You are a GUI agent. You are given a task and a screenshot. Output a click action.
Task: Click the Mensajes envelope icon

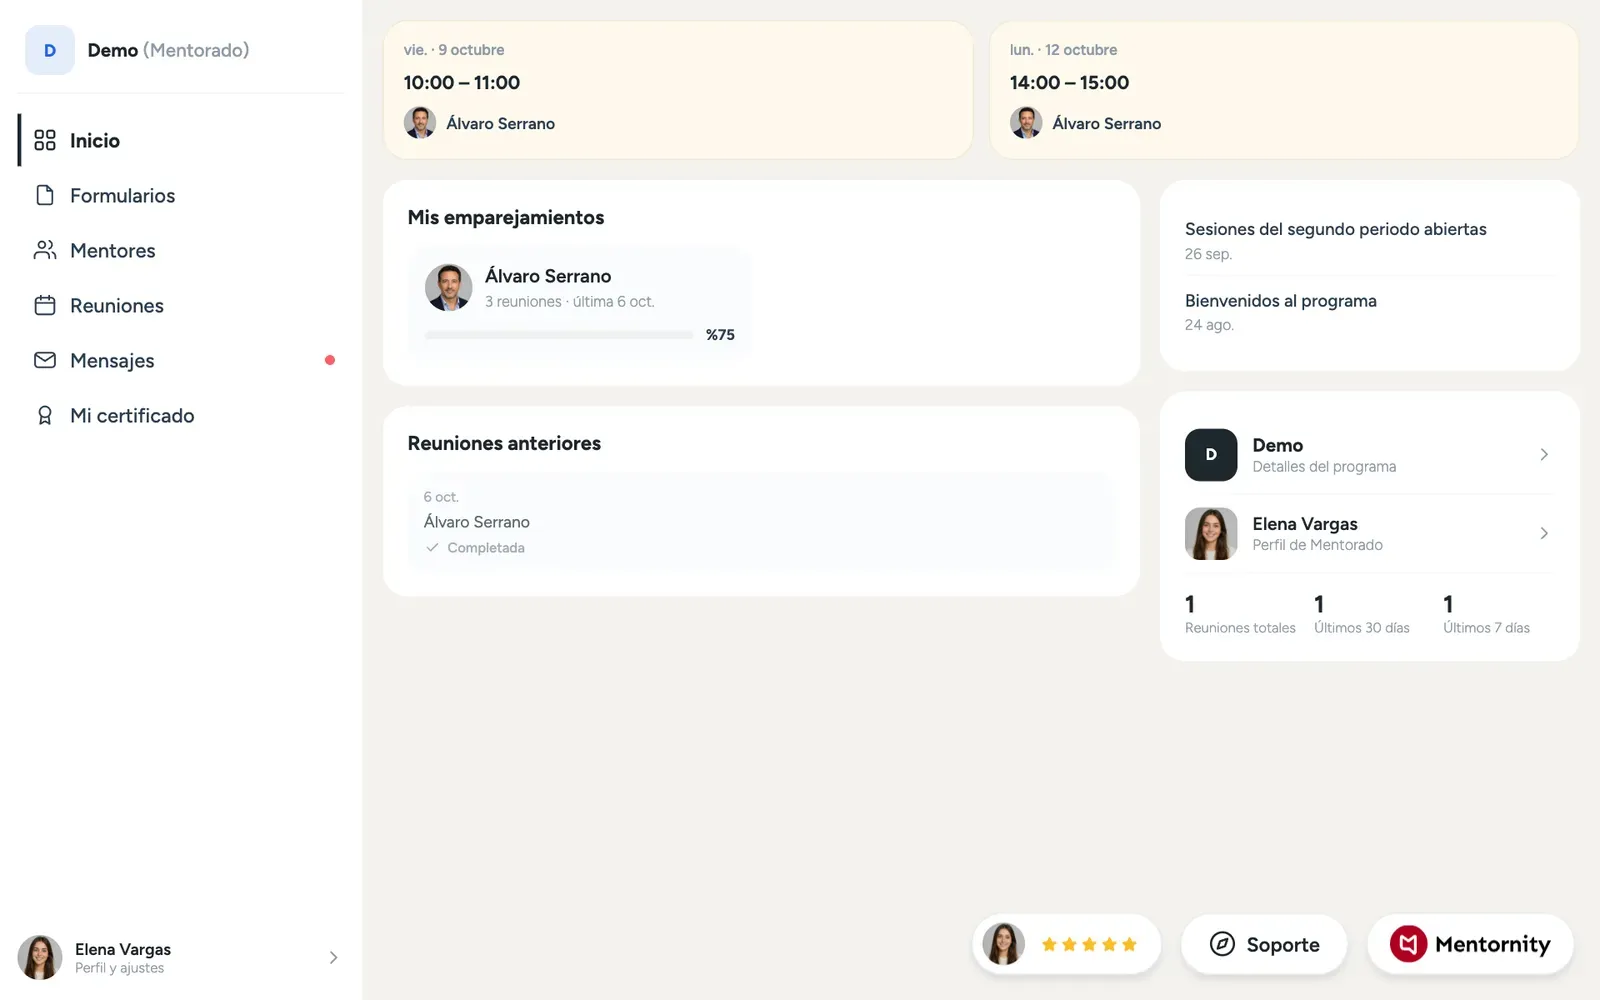point(45,360)
